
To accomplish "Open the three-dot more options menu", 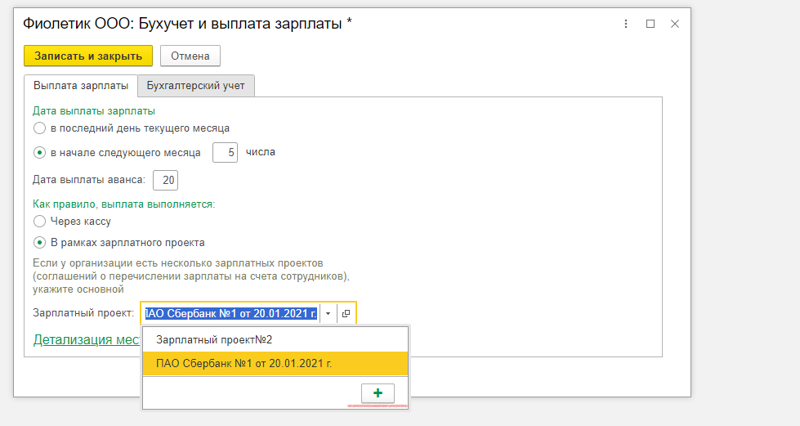I will tap(626, 24).
